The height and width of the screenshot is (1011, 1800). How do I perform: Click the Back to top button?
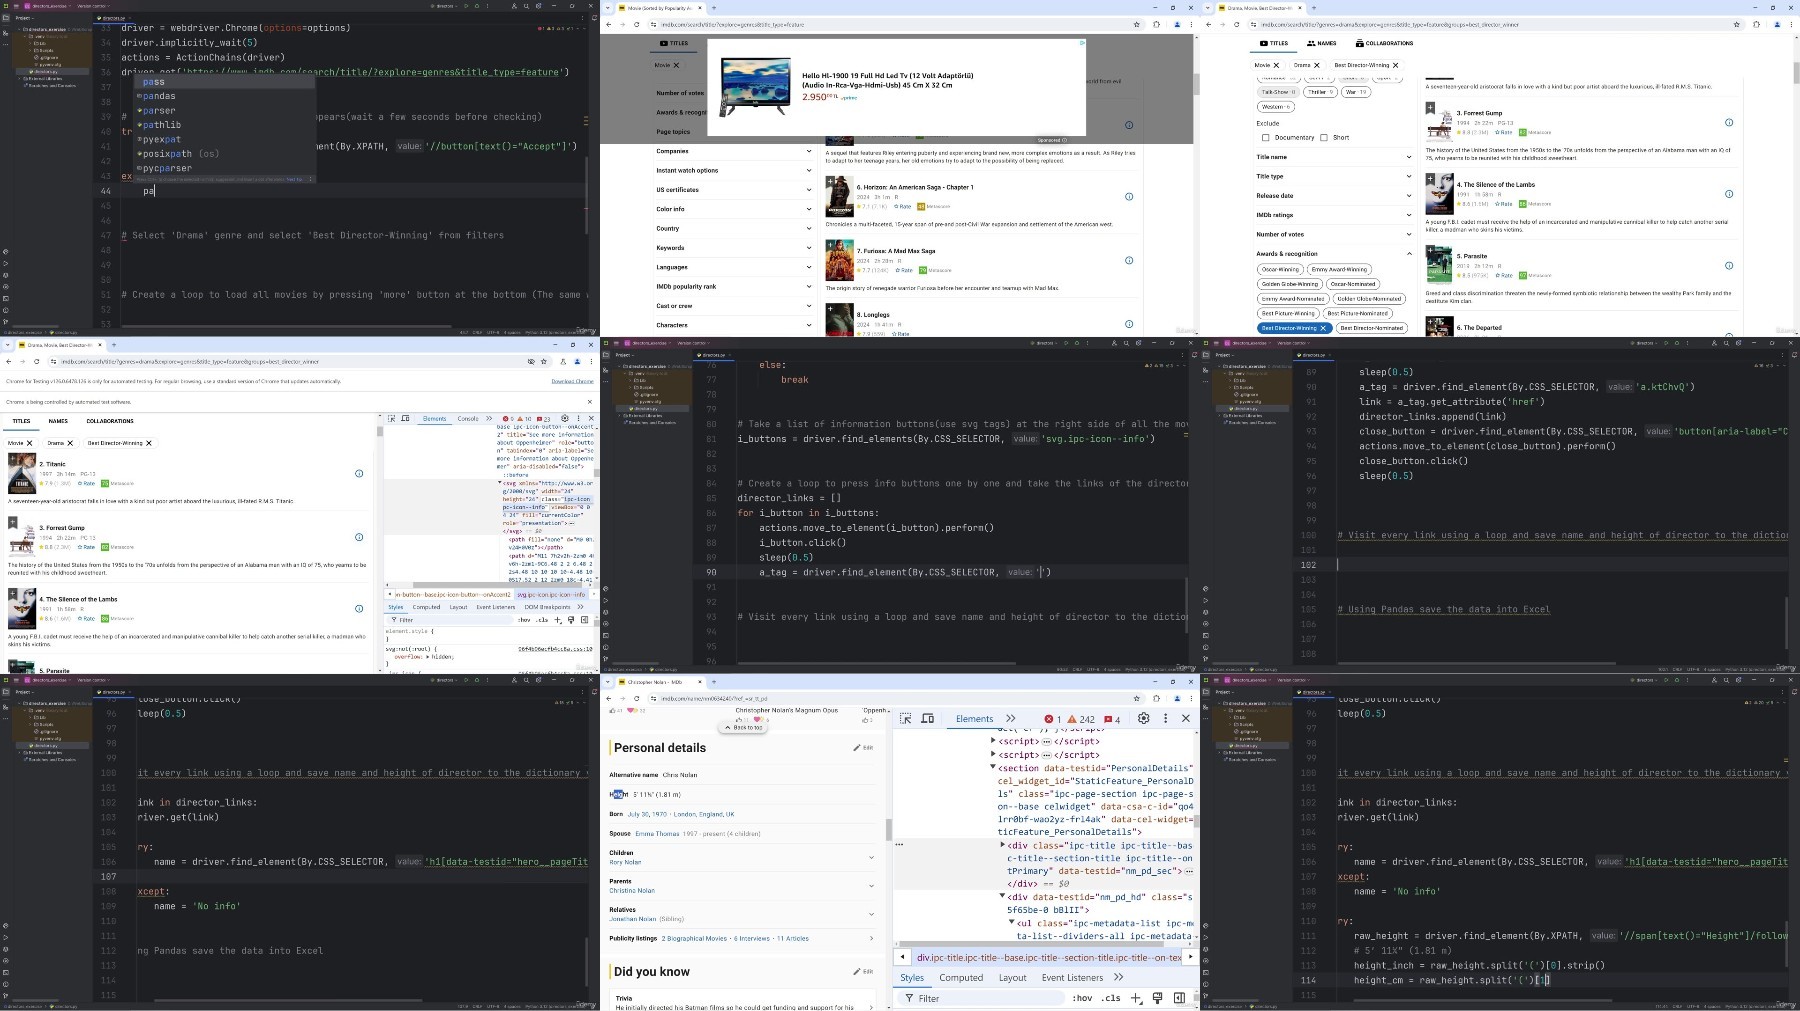point(743,727)
